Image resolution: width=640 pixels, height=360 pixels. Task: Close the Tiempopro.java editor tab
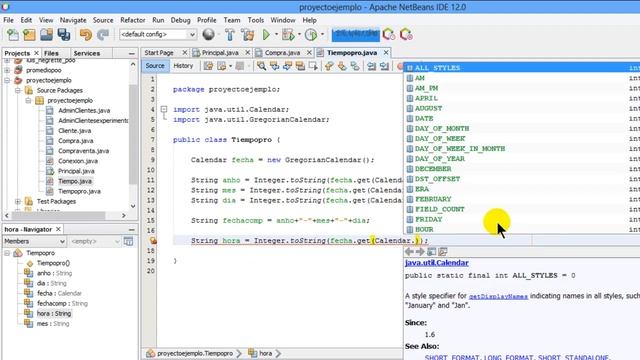[386, 53]
